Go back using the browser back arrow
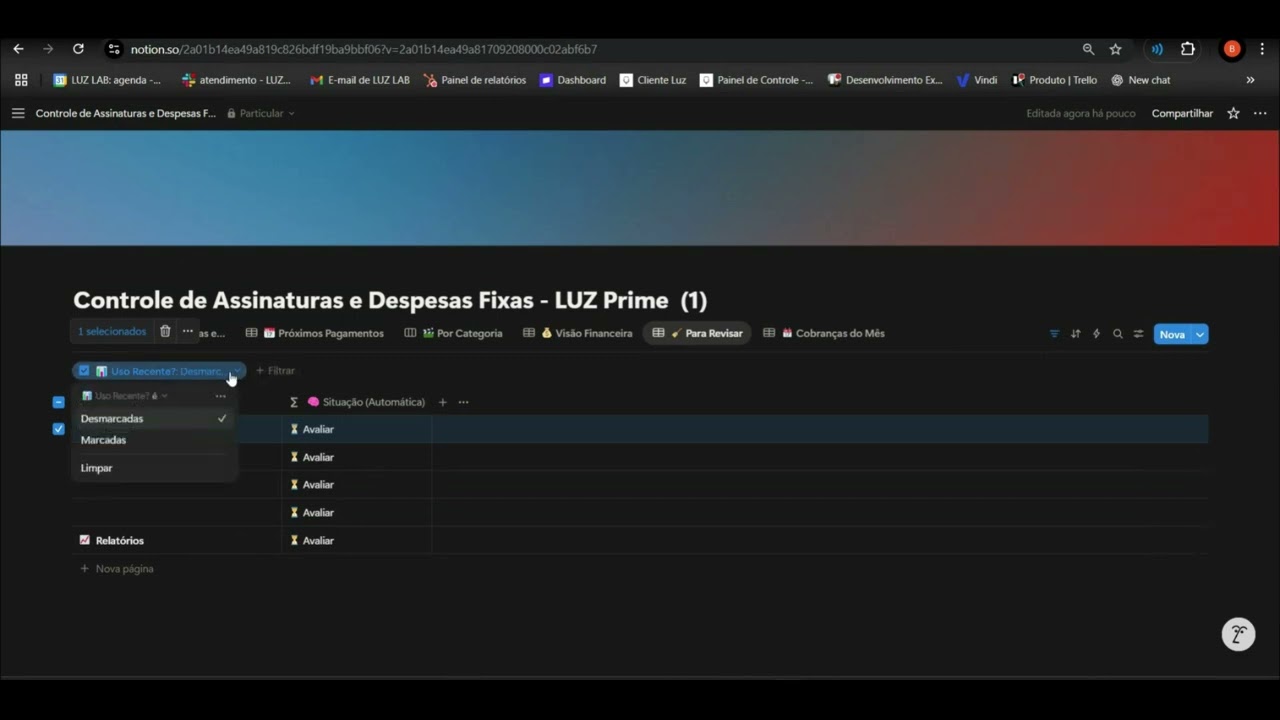This screenshot has height=720, width=1280. (18, 49)
